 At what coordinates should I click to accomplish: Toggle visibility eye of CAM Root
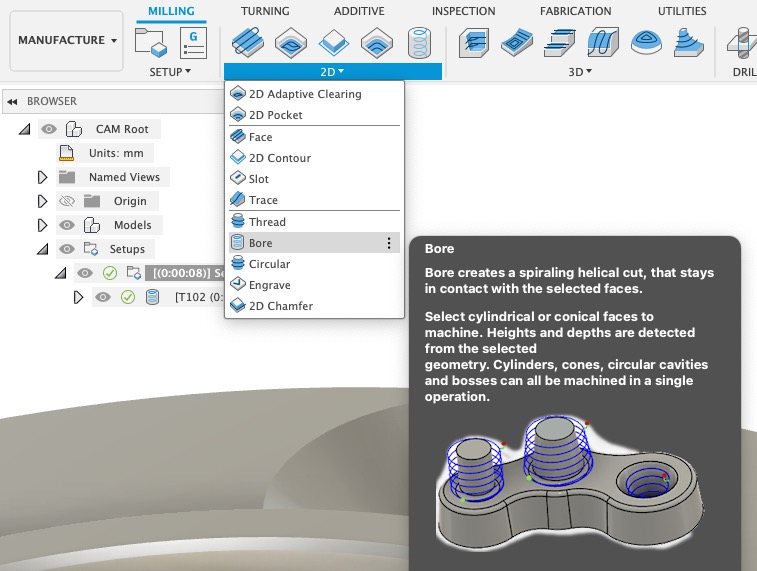49,129
